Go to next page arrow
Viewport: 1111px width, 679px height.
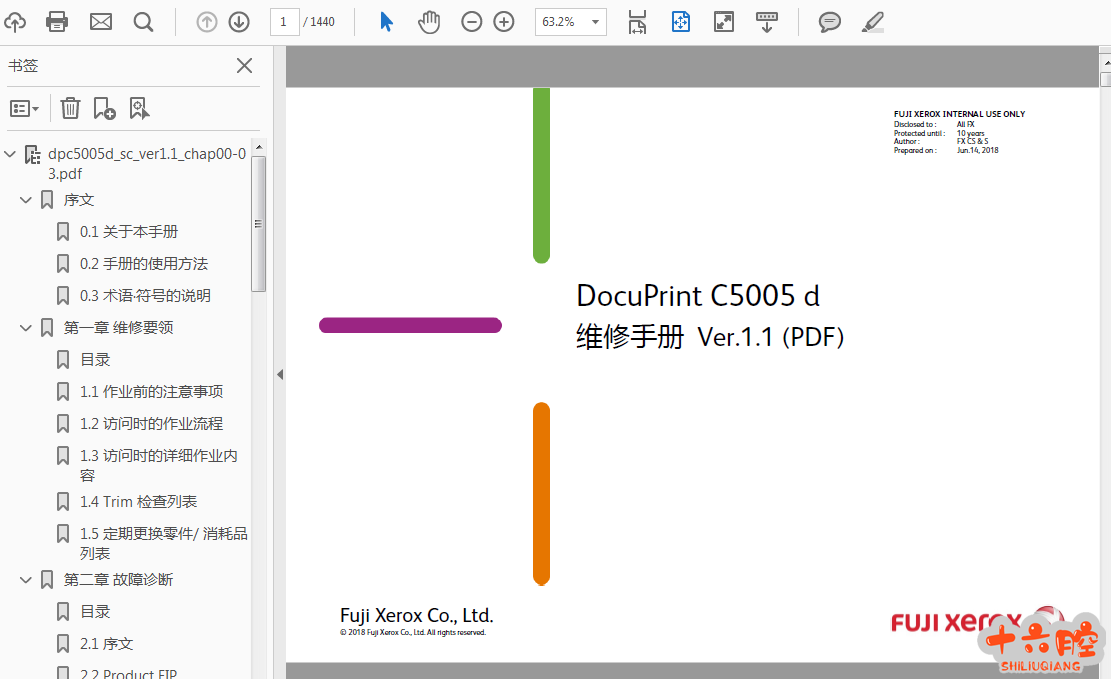pyautogui.click(x=239, y=22)
